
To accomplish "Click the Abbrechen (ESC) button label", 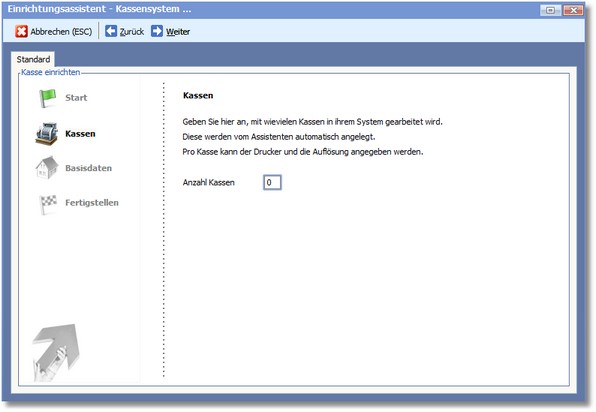I will pos(61,32).
